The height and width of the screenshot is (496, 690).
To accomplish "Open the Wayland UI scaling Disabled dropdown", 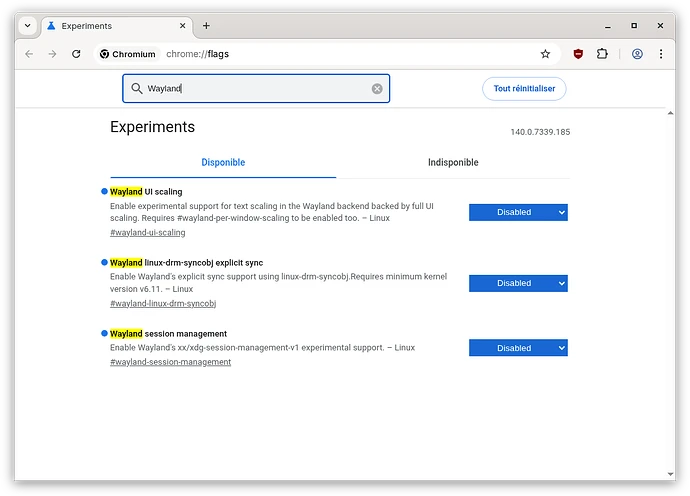I will [518, 212].
